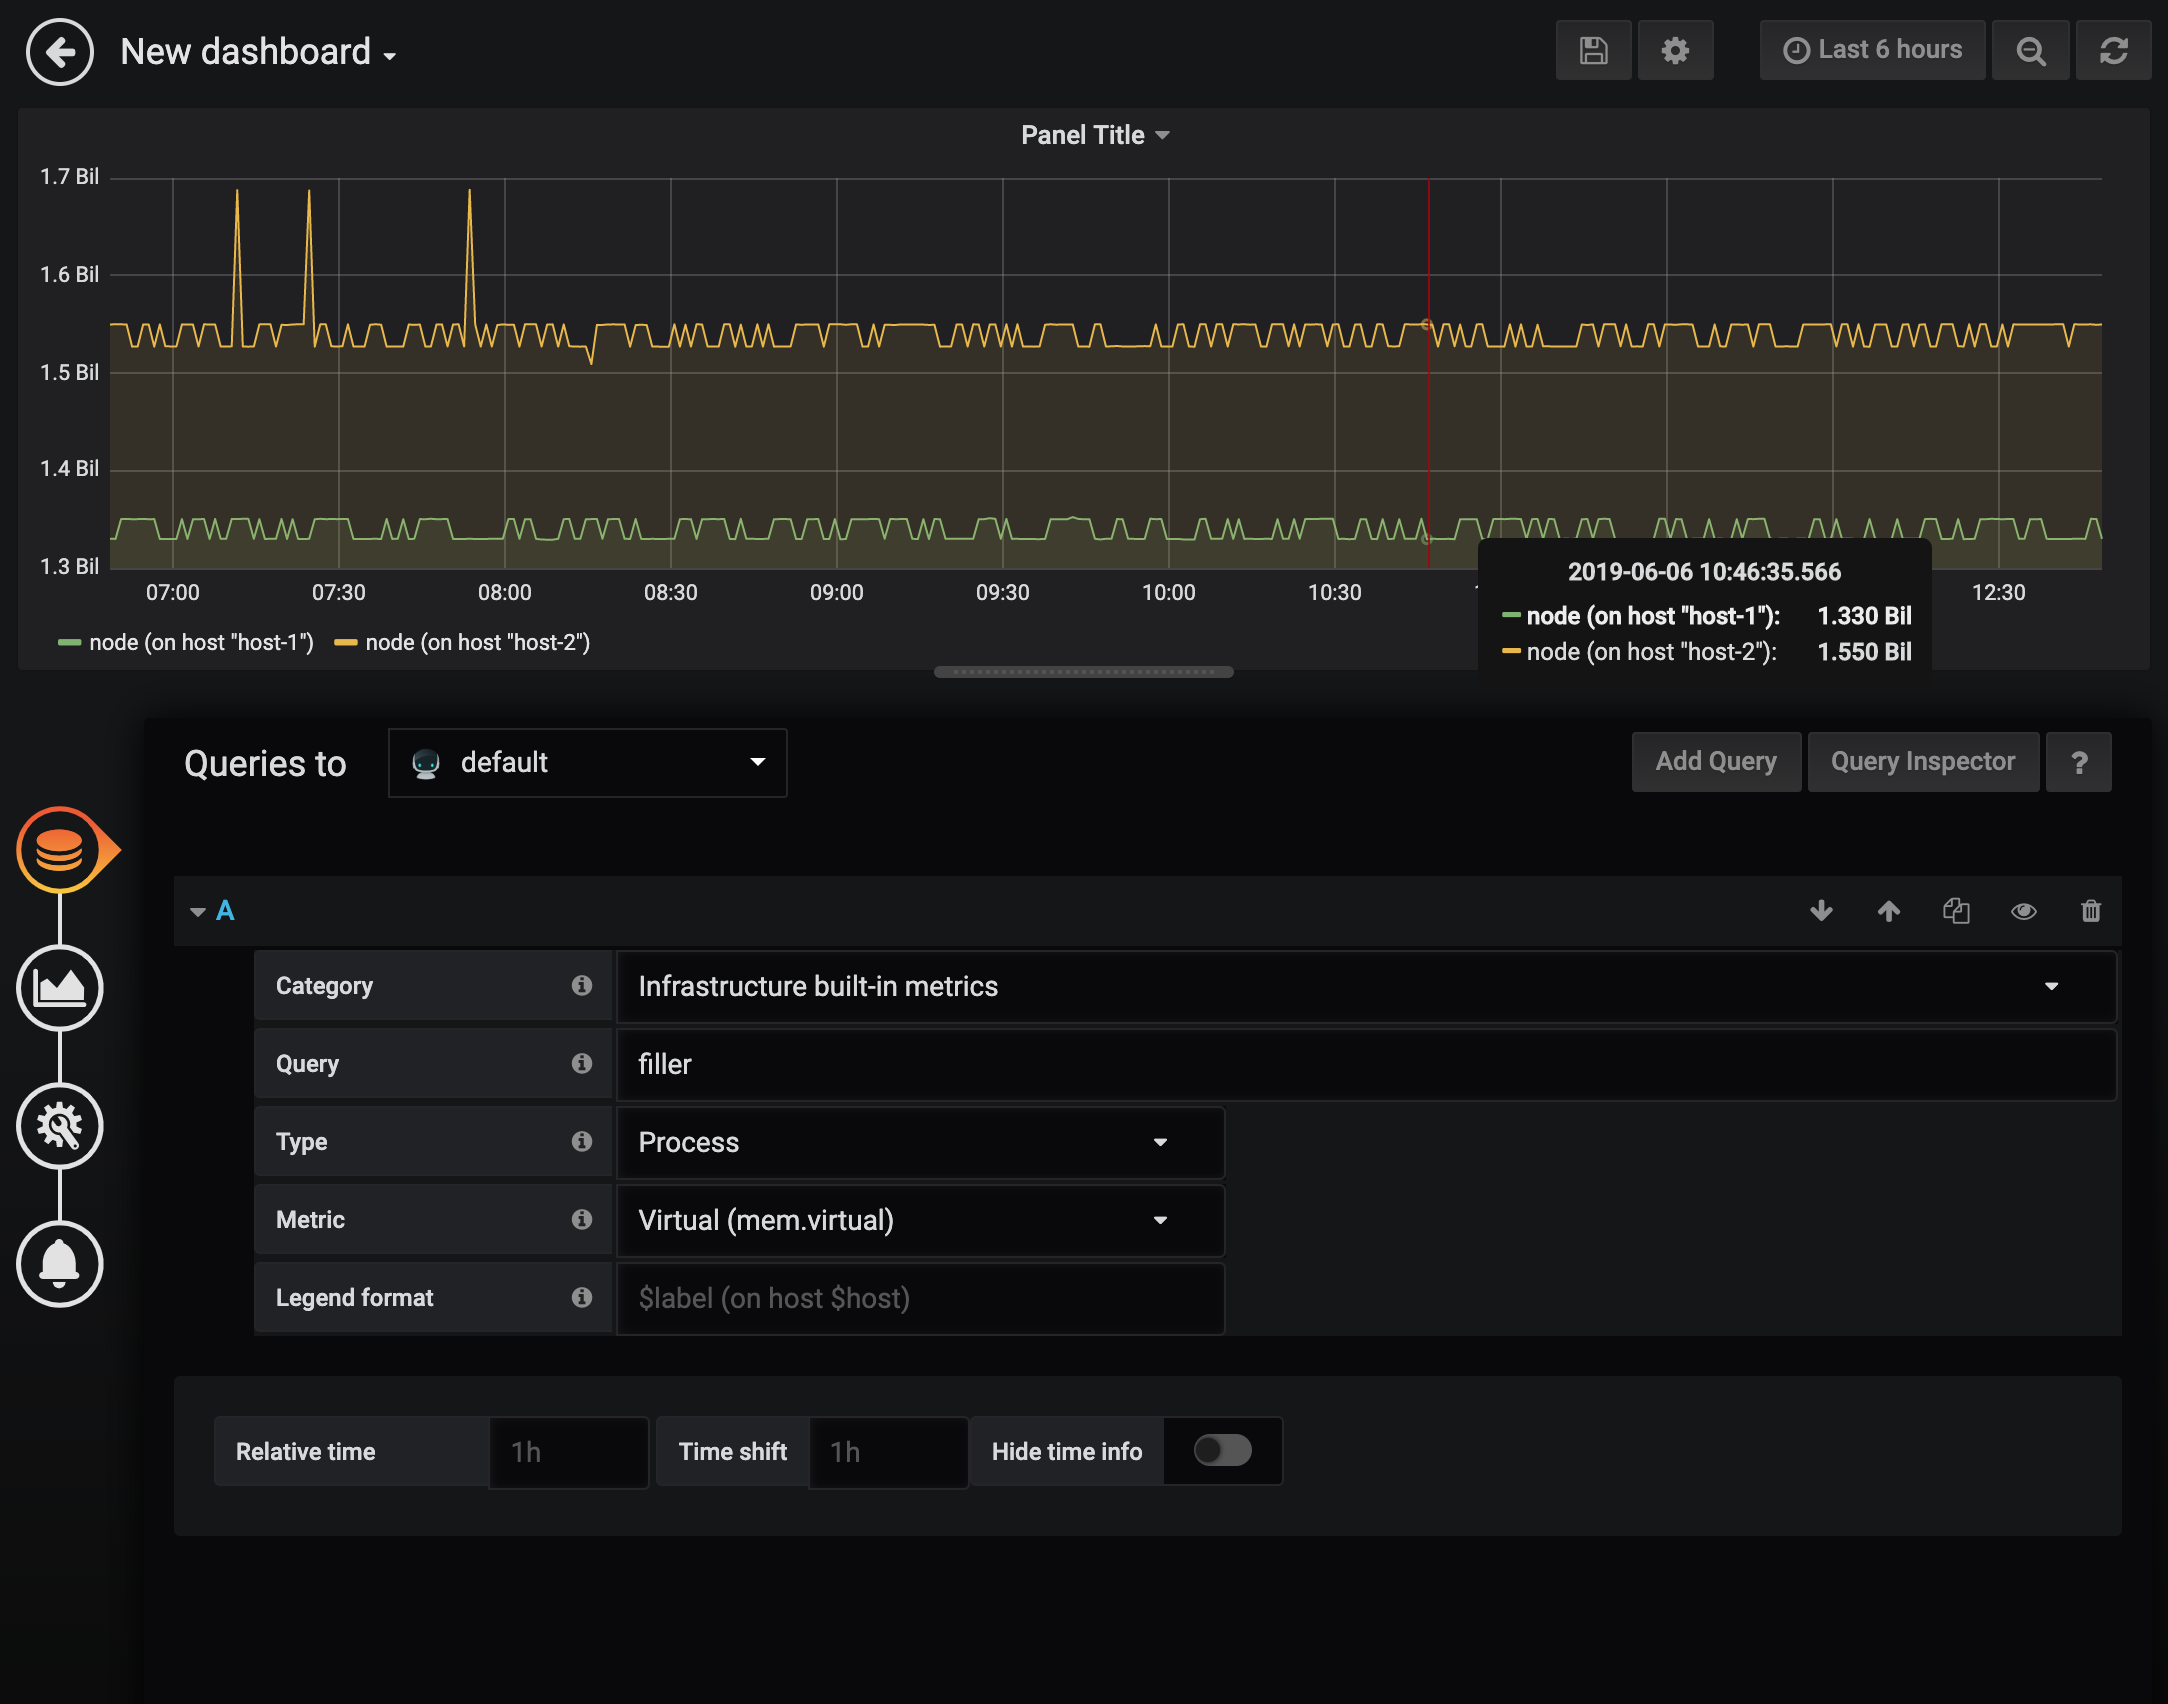Open the Visualization tab chart icon
Image resolution: width=2168 pixels, height=1704 pixels.
point(60,988)
